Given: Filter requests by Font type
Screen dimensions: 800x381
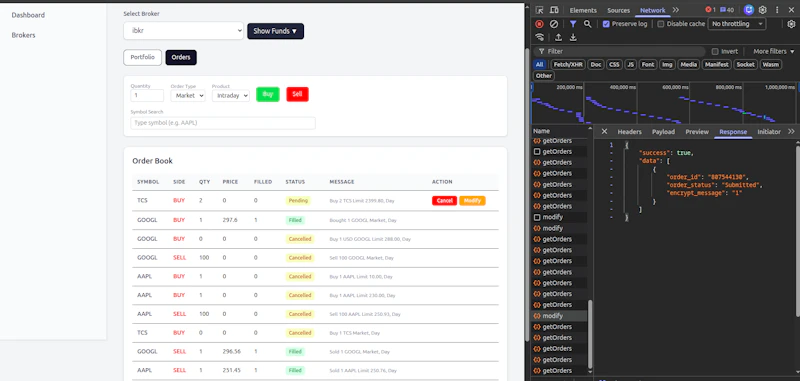Looking at the screenshot, I should tap(648, 65).
